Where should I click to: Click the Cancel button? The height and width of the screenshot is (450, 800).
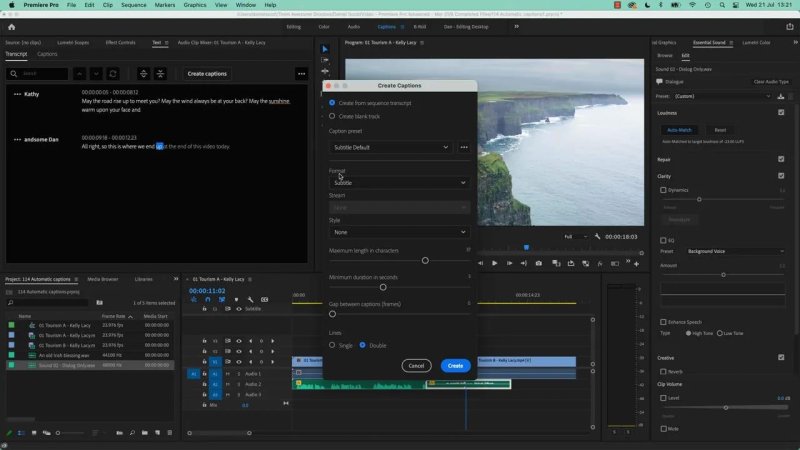click(x=416, y=366)
